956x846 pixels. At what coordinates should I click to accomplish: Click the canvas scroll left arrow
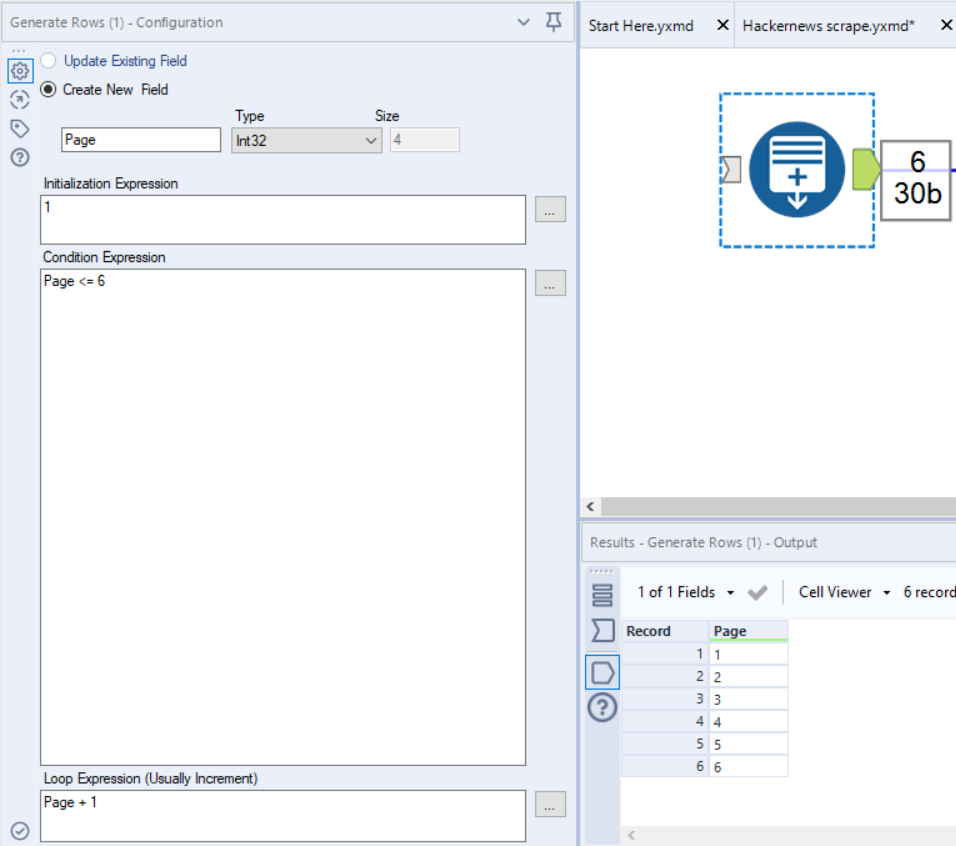590,507
